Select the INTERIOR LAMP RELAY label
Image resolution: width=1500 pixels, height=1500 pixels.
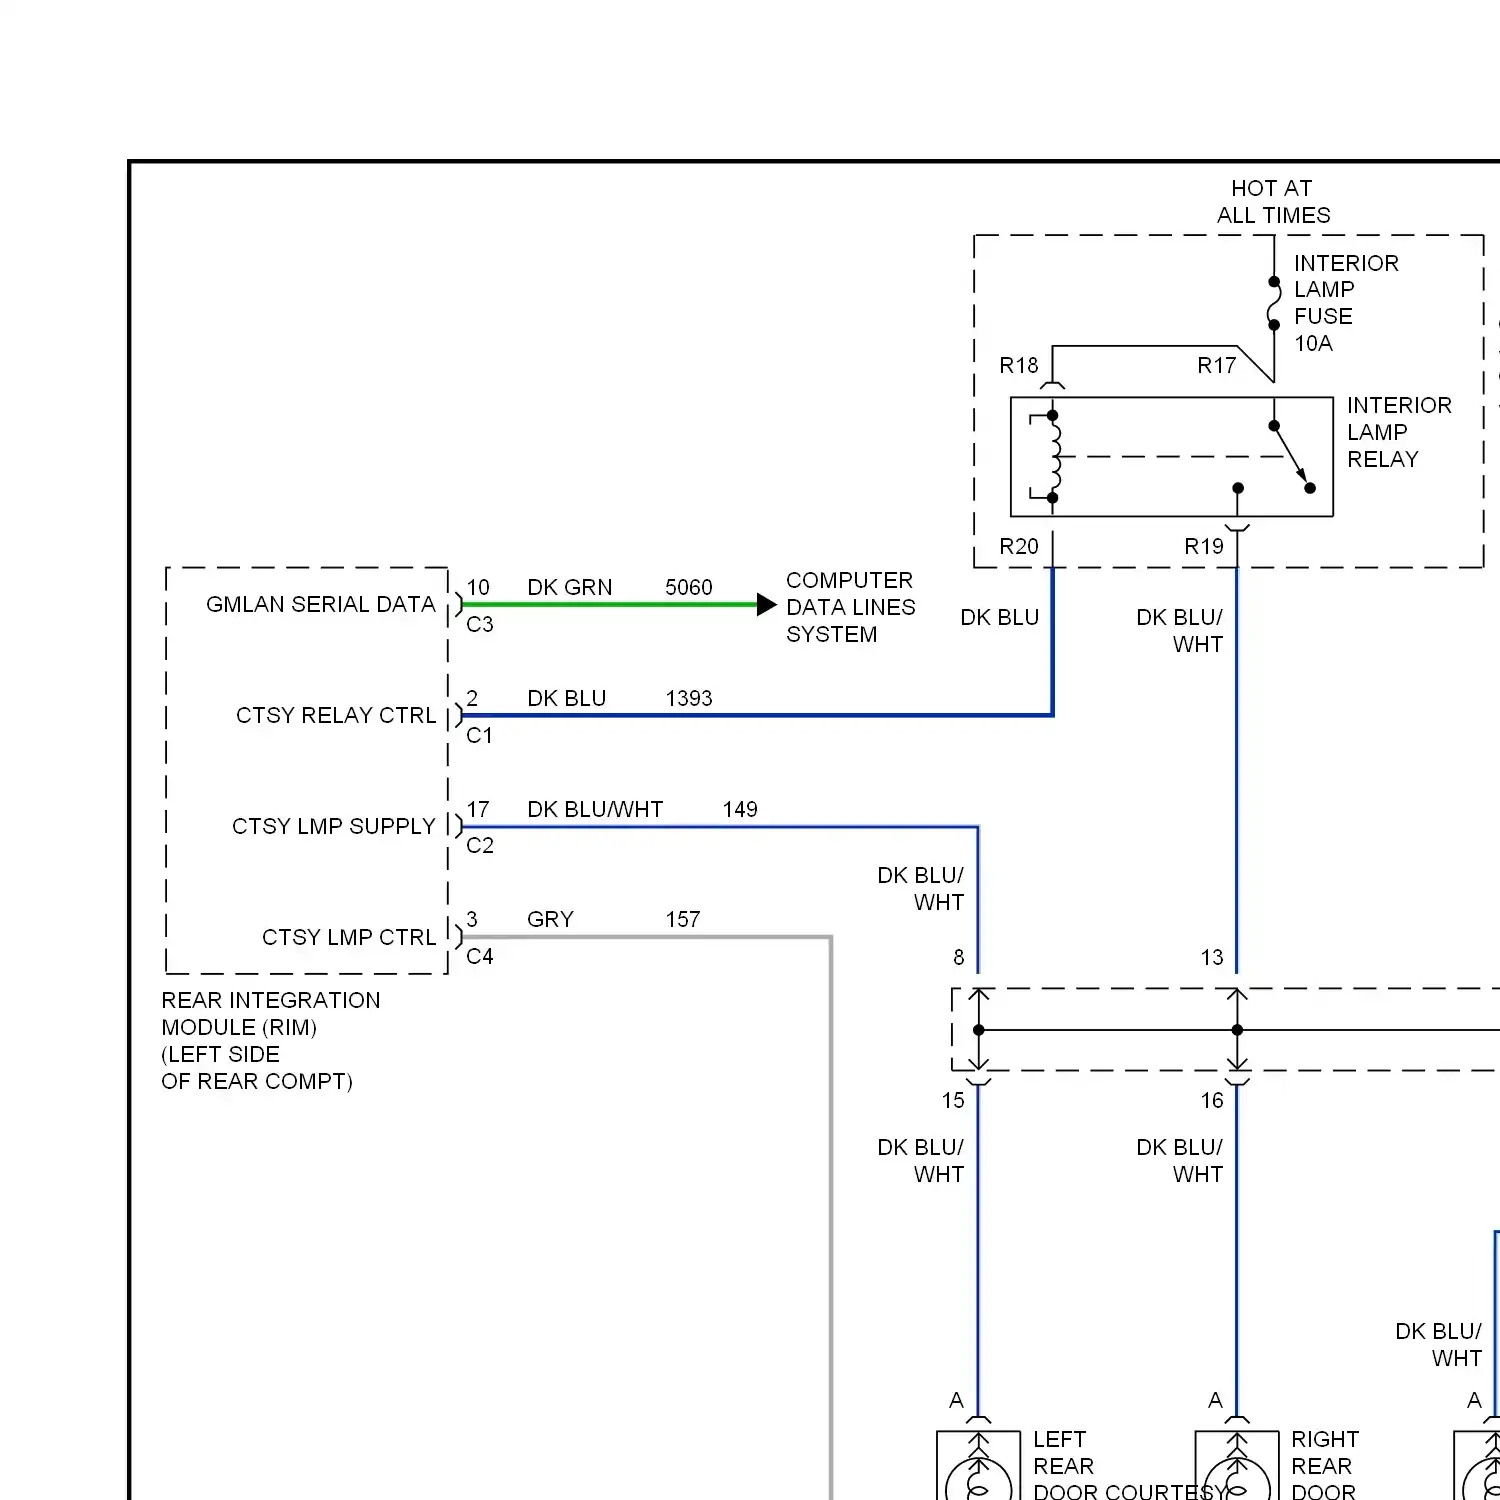tap(1399, 432)
